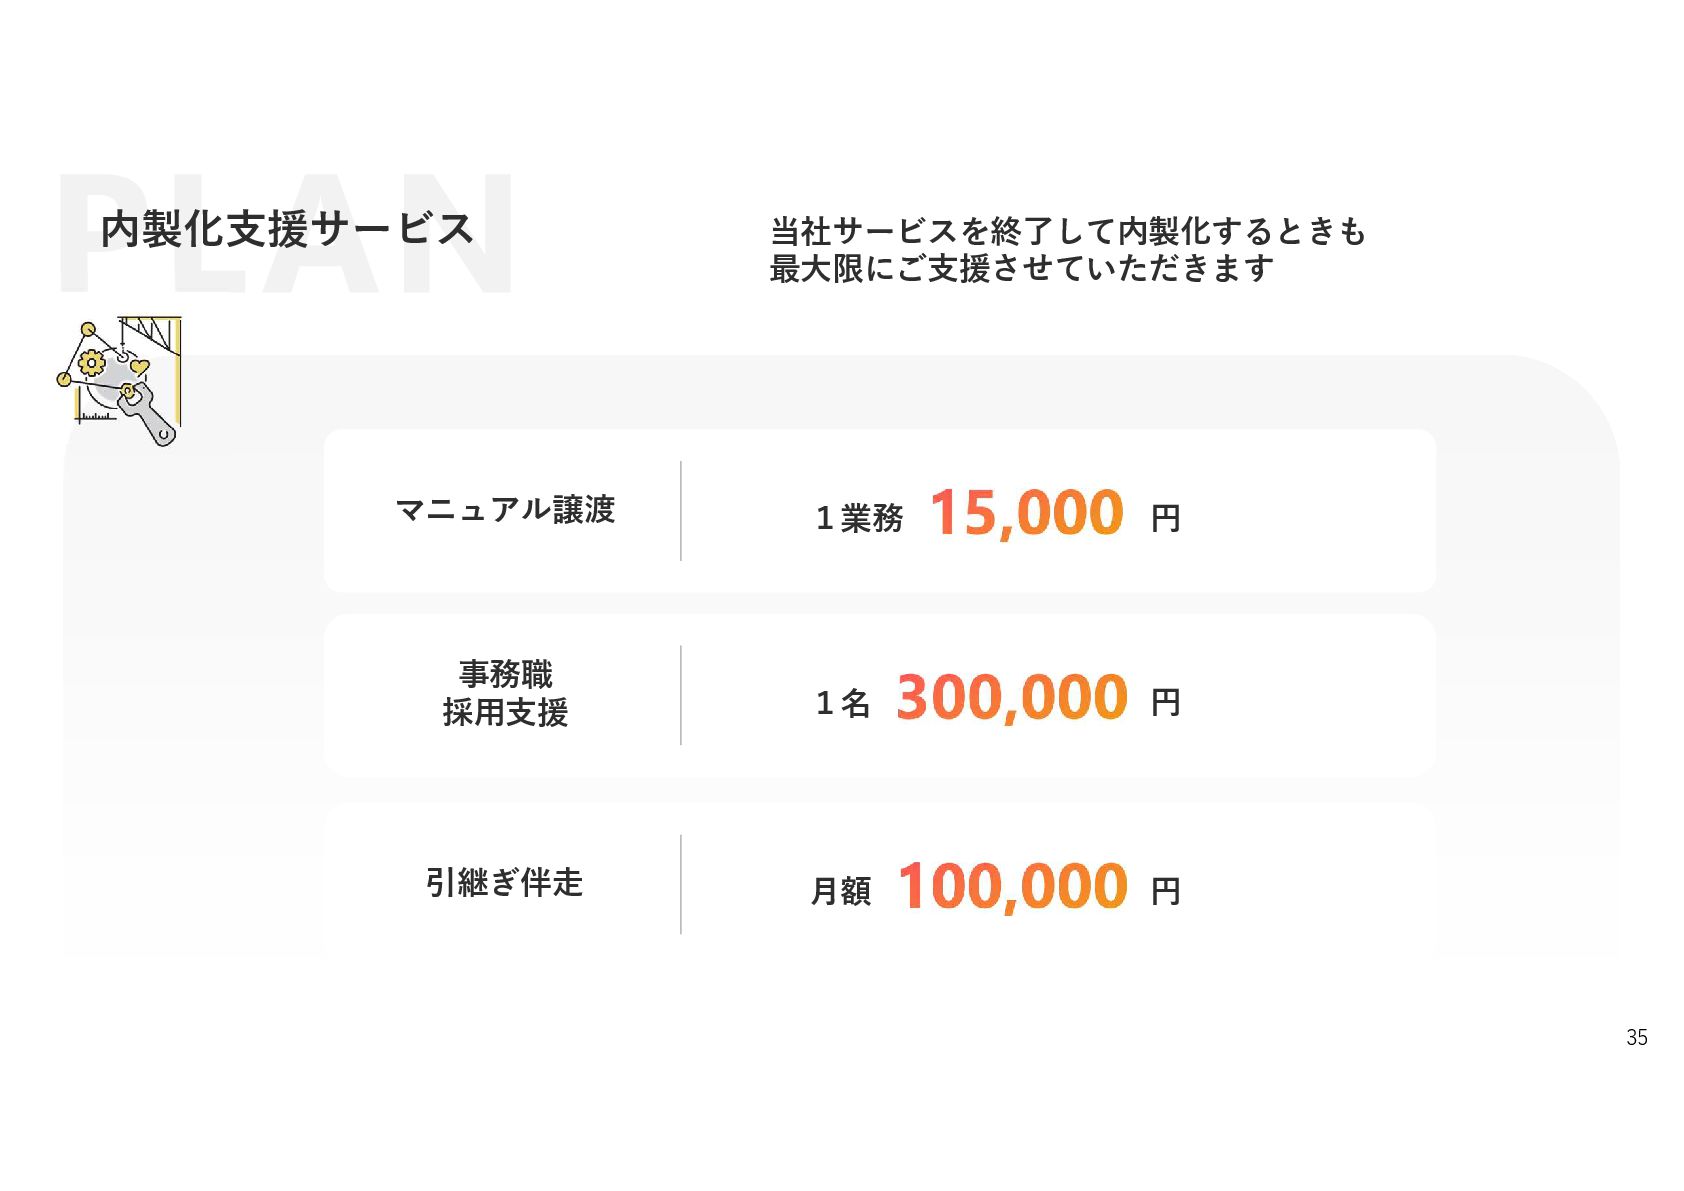The width and height of the screenshot is (1684, 1191).
Task: Click the 100,000 price figure
Action: tap(1013, 886)
